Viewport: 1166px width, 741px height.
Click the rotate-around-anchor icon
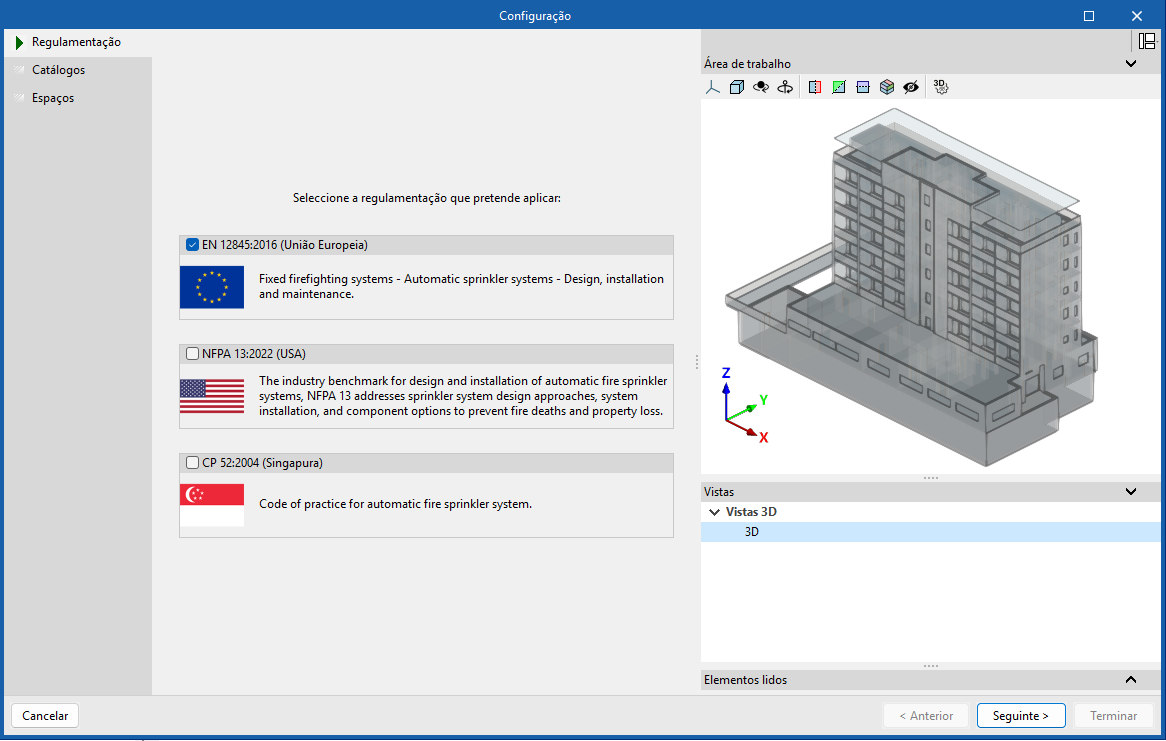pos(785,87)
